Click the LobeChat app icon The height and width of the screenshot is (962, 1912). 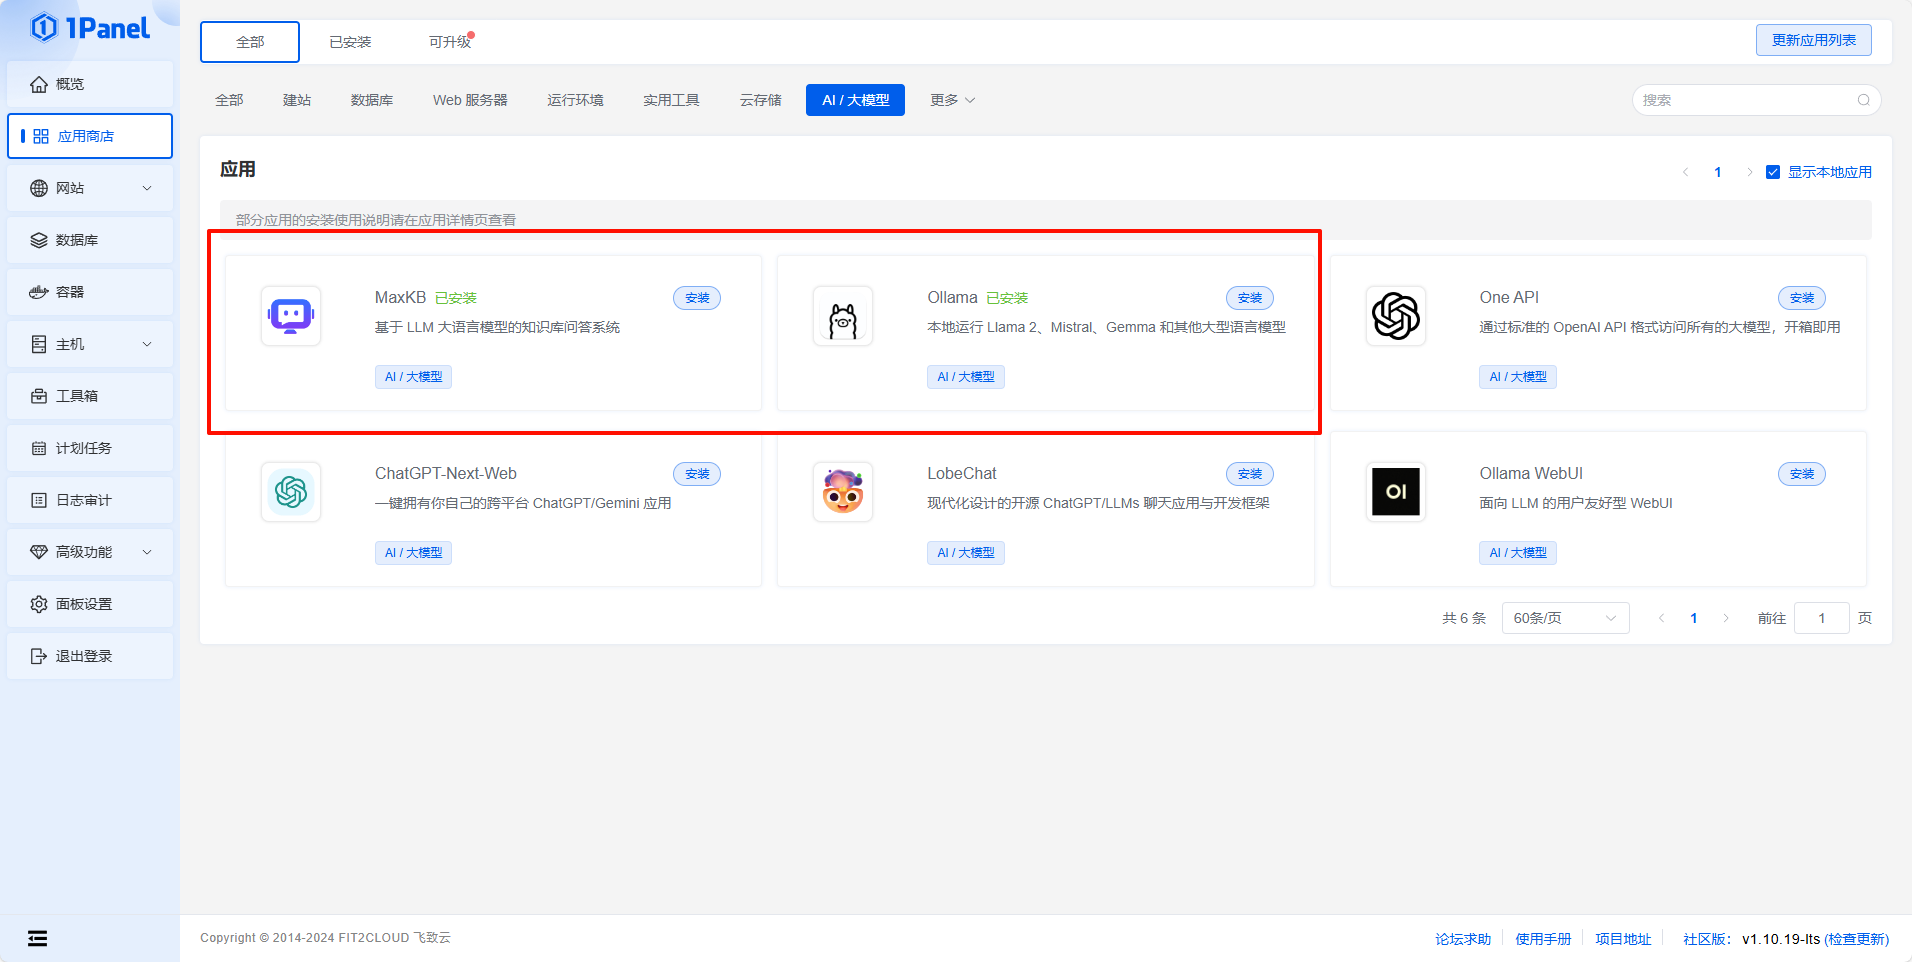tap(843, 492)
